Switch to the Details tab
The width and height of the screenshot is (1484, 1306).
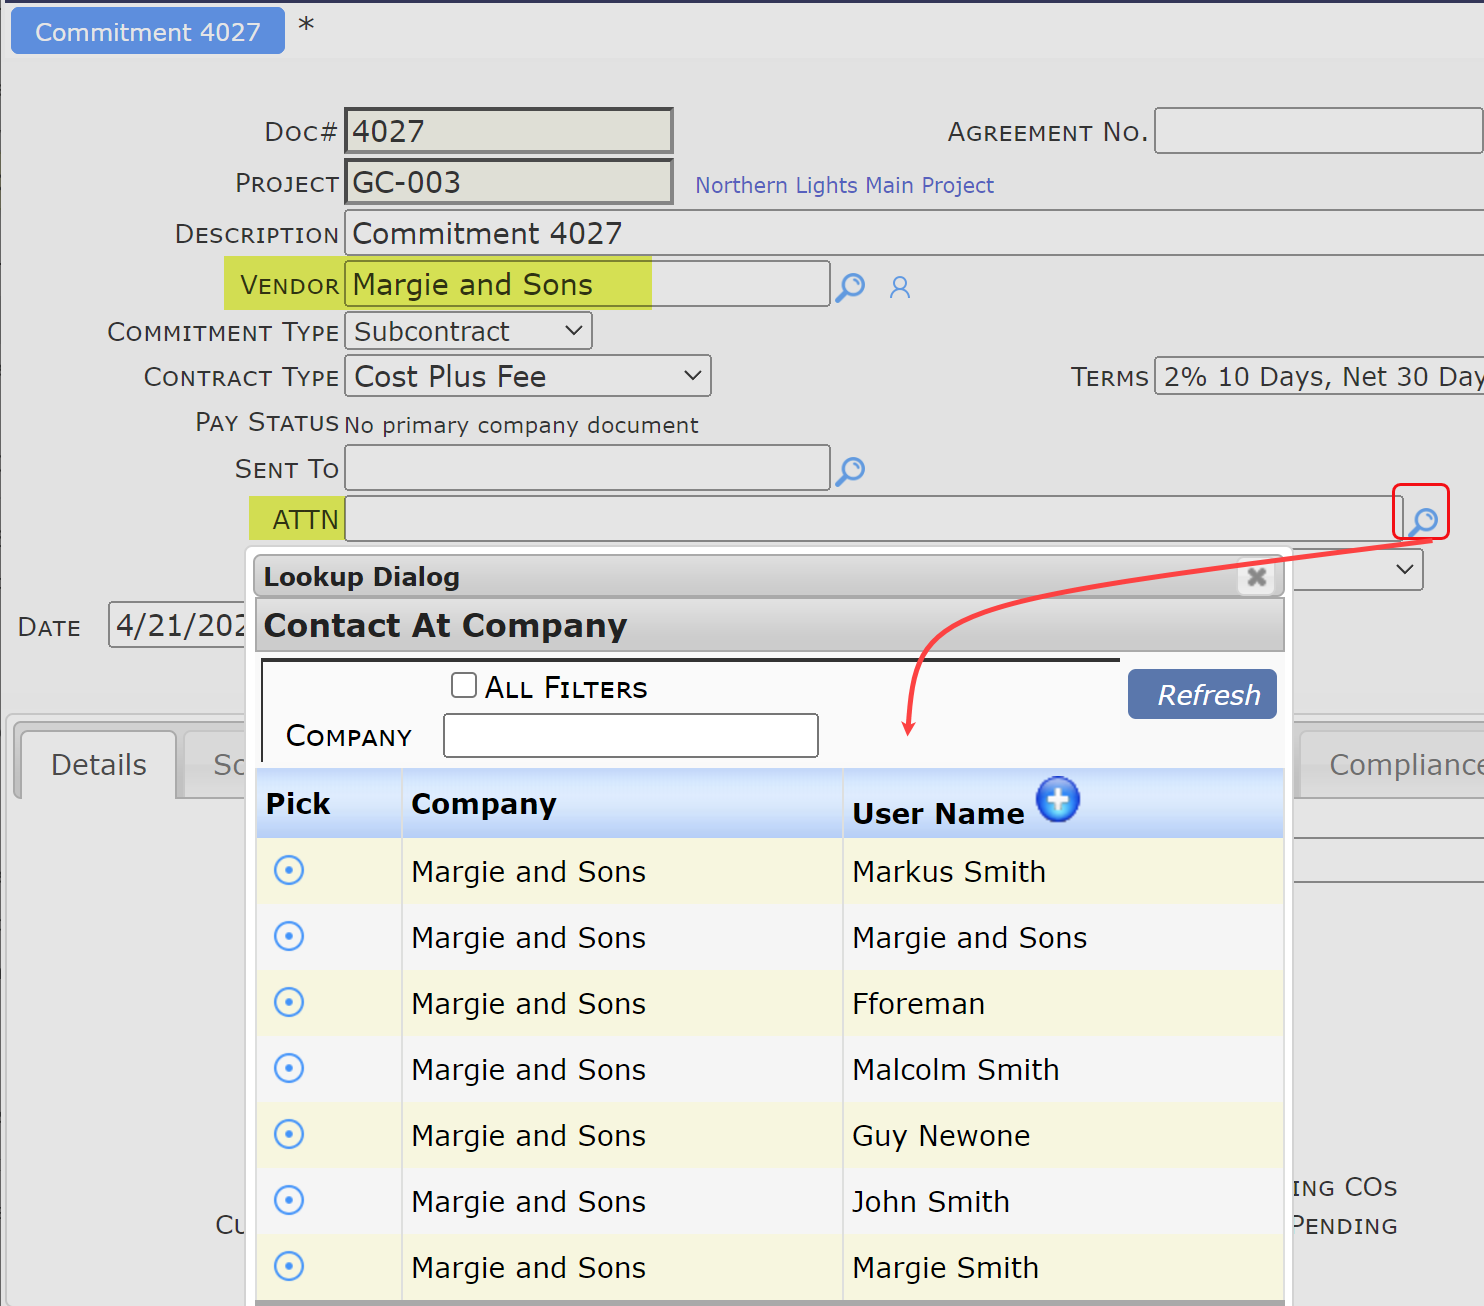pyautogui.click(x=98, y=765)
